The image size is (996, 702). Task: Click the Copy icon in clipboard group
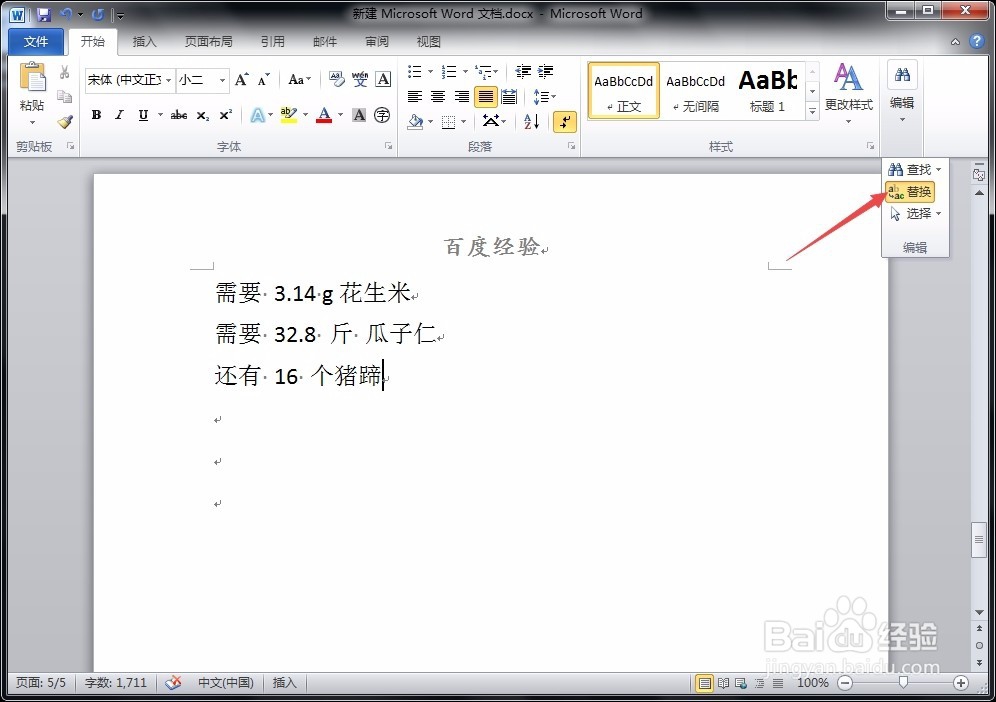click(x=64, y=97)
